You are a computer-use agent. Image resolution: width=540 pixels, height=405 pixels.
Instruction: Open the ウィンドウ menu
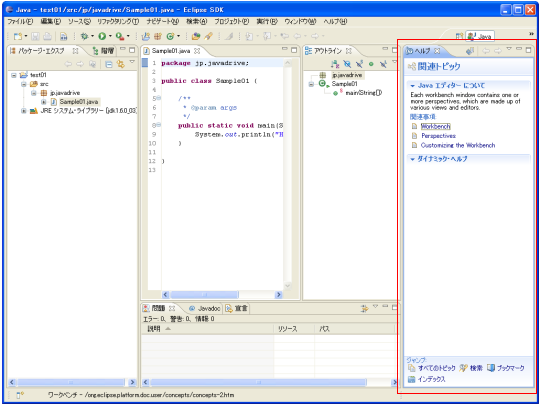[x=300, y=21]
